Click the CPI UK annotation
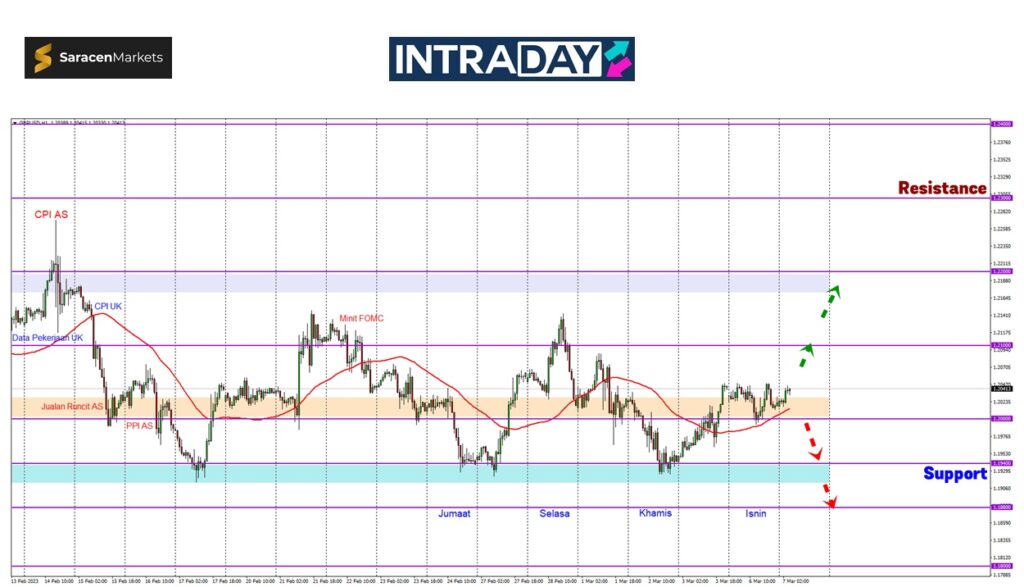Image resolution: width=1024 pixels, height=587 pixels. (108, 306)
